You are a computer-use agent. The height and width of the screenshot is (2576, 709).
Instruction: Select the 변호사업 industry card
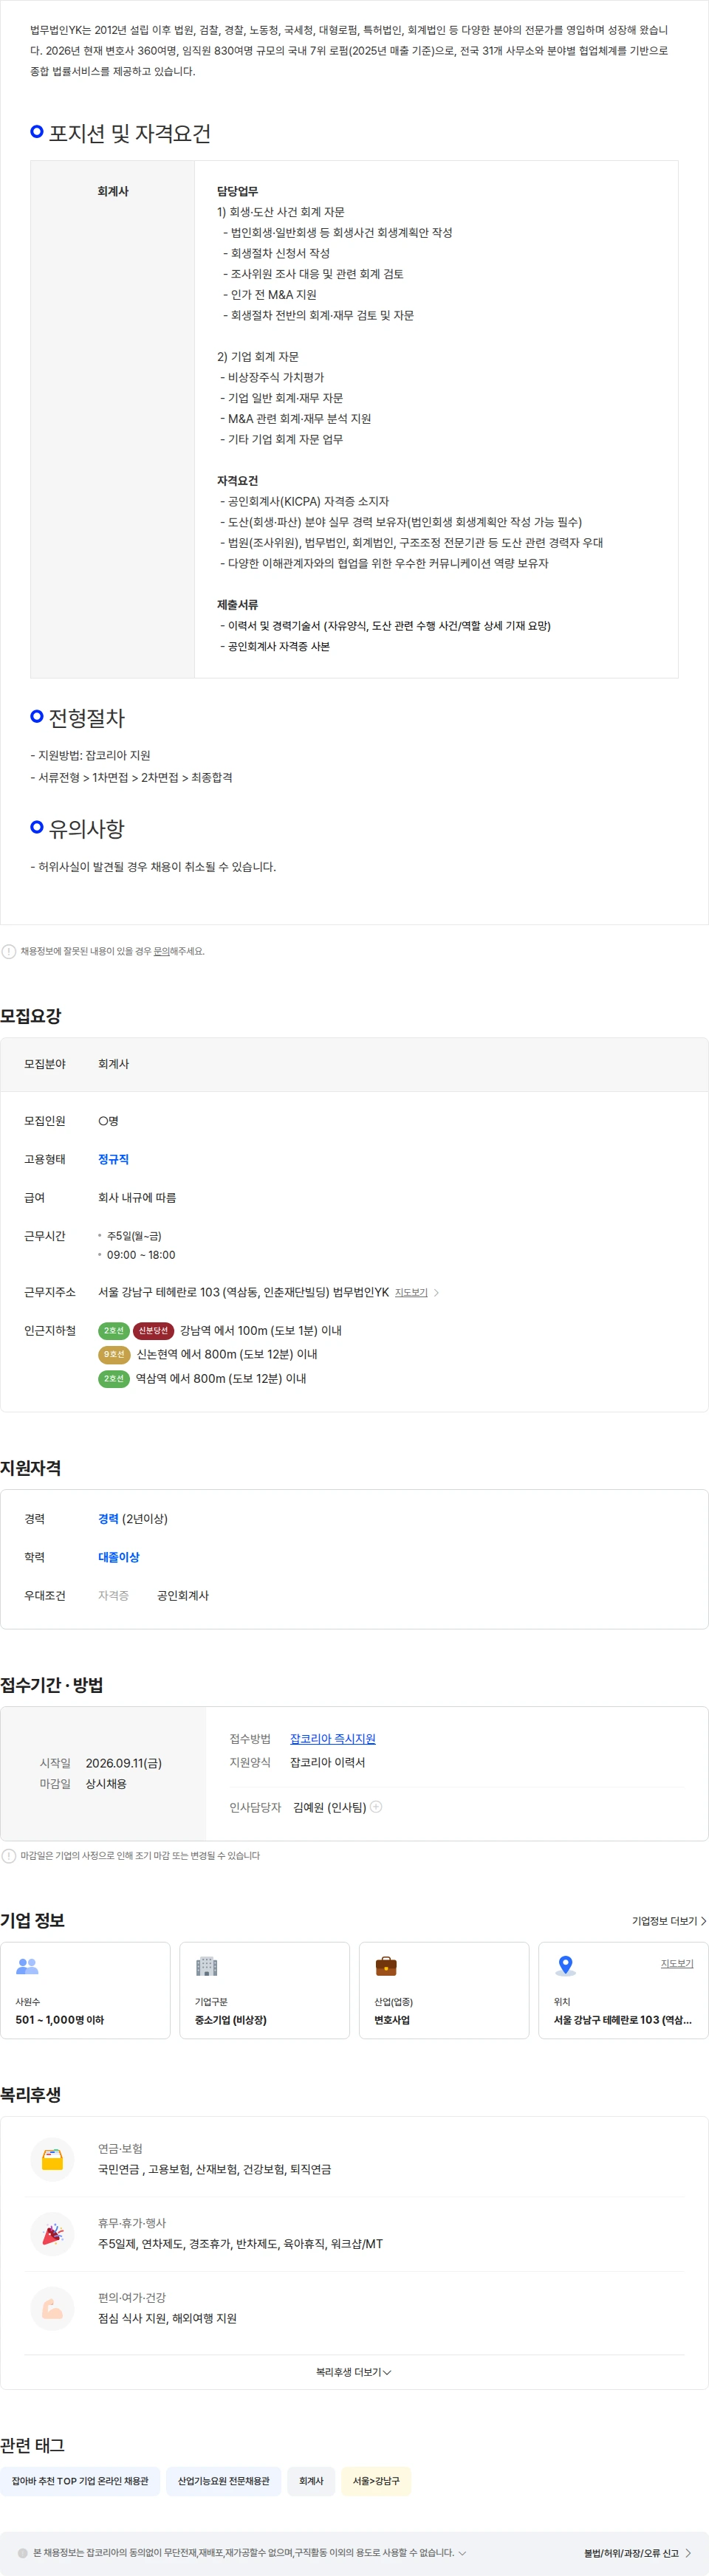click(x=444, y=1990)
